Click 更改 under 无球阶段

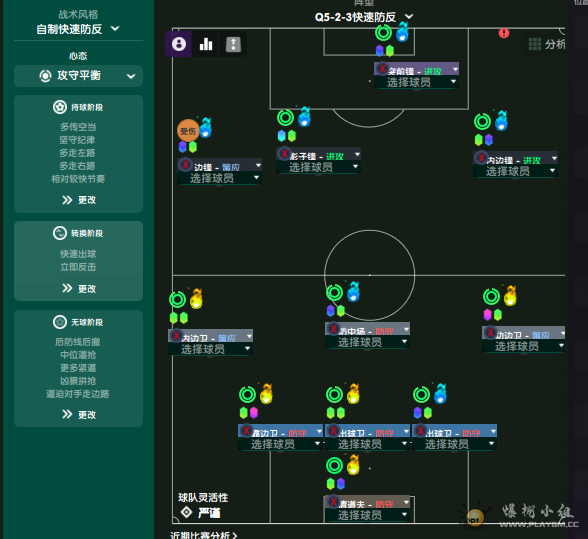[79, 414]
